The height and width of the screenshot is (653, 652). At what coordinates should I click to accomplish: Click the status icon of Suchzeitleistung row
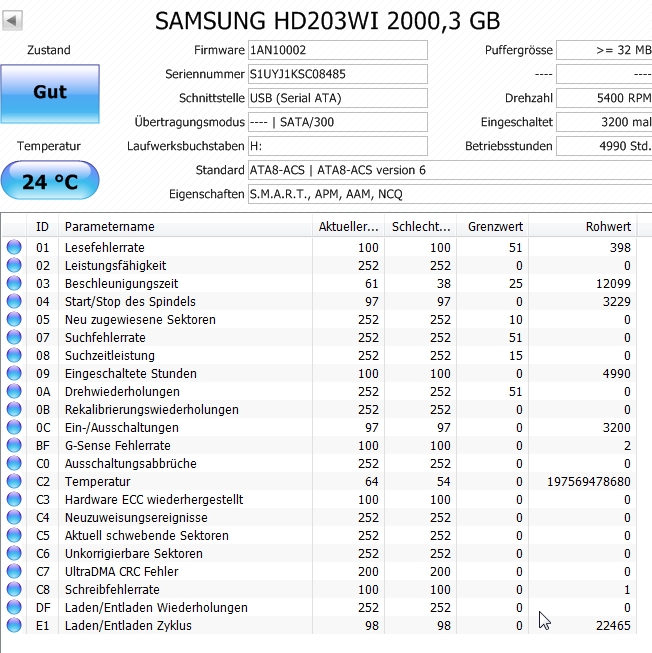(14, 355)
